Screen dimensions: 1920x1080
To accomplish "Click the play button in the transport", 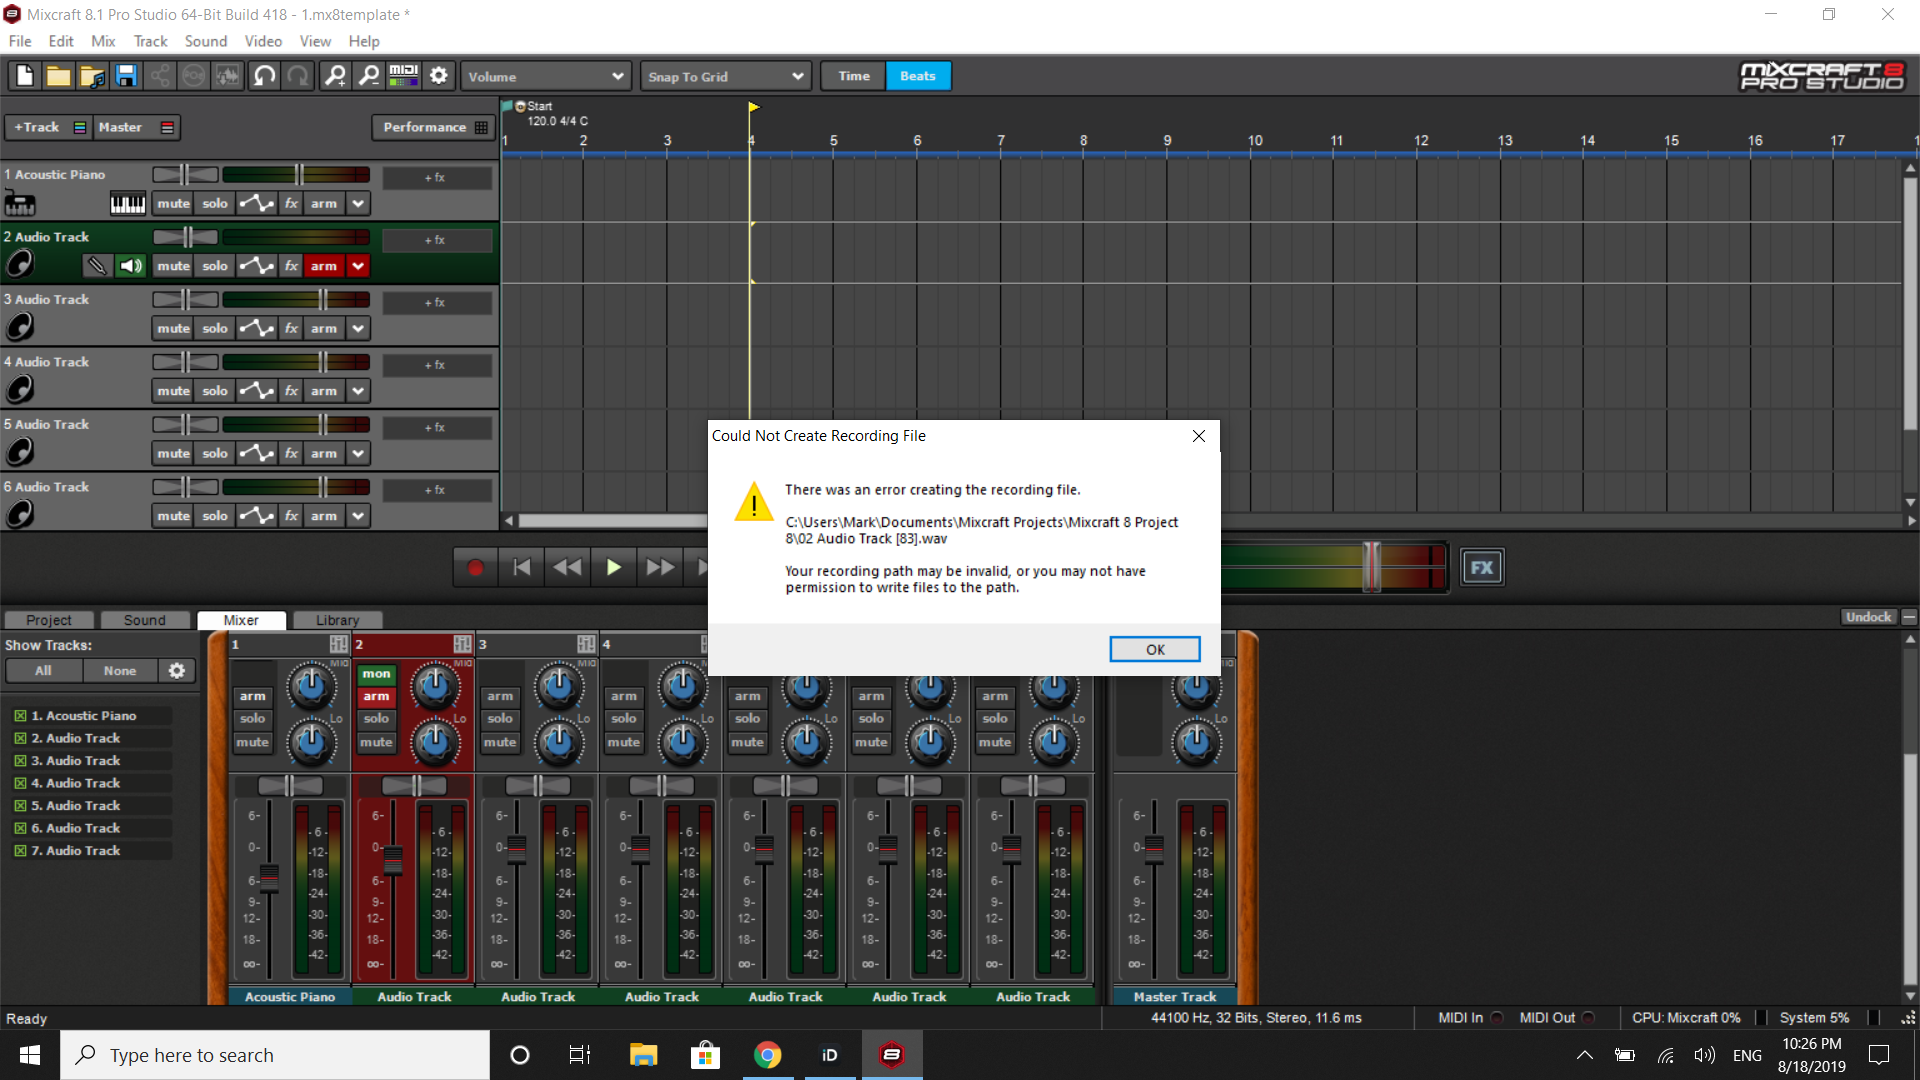I will [x=613, y=568].
